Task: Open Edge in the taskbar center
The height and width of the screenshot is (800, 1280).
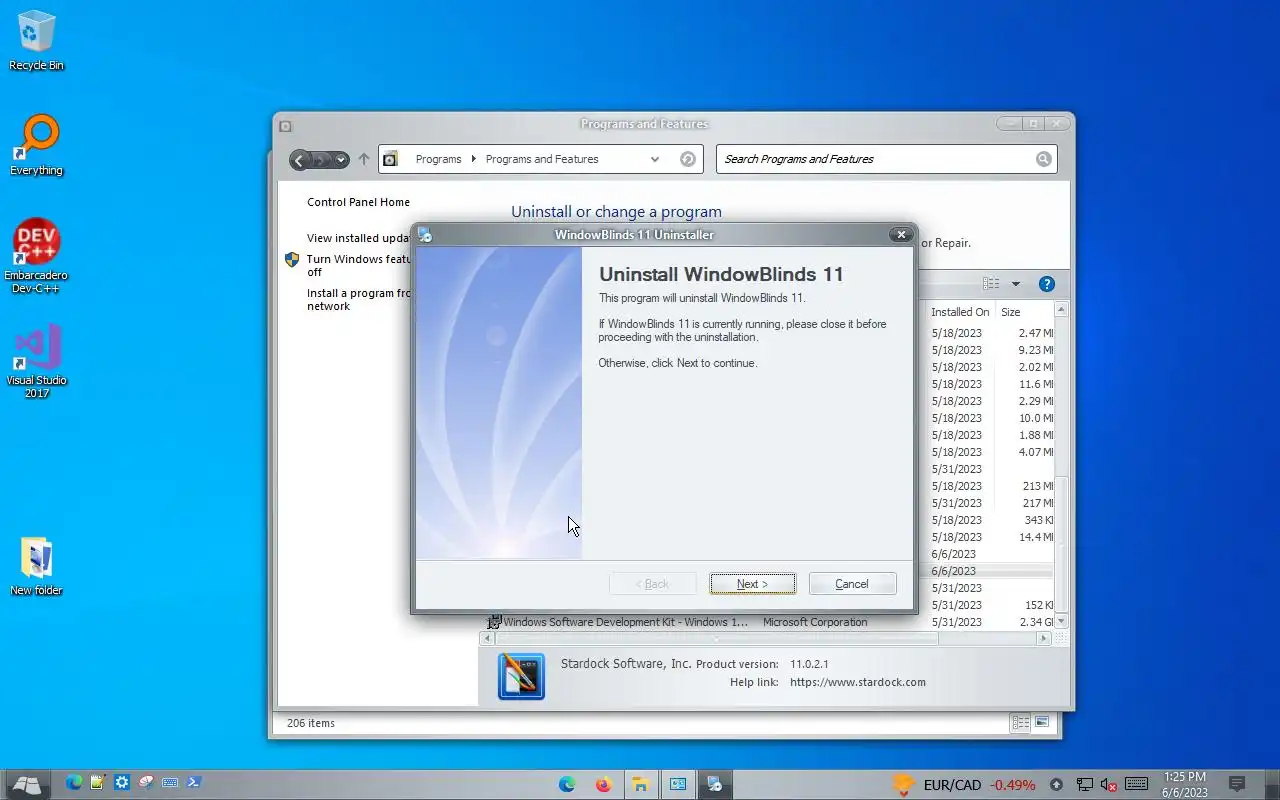Action: pos(567,784)
